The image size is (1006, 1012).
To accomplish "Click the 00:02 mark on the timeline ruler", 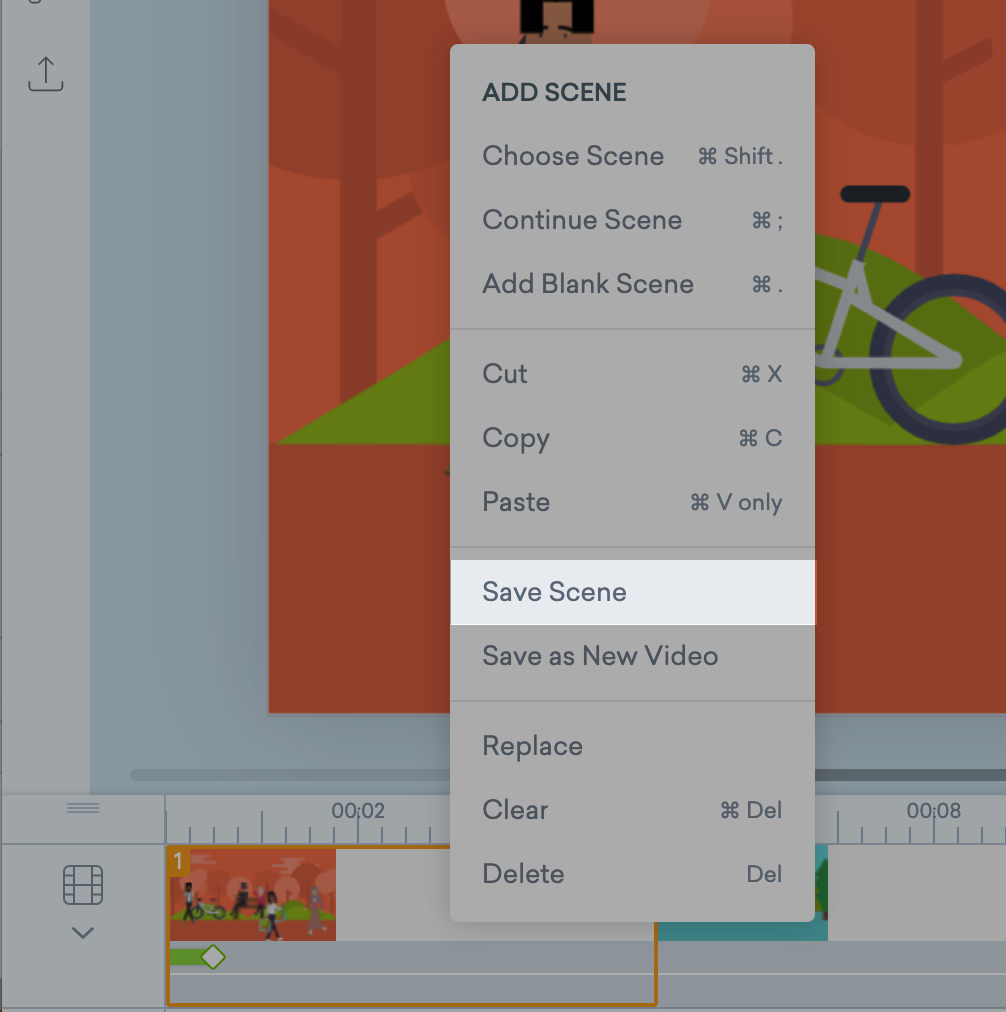I will (360, 812).
